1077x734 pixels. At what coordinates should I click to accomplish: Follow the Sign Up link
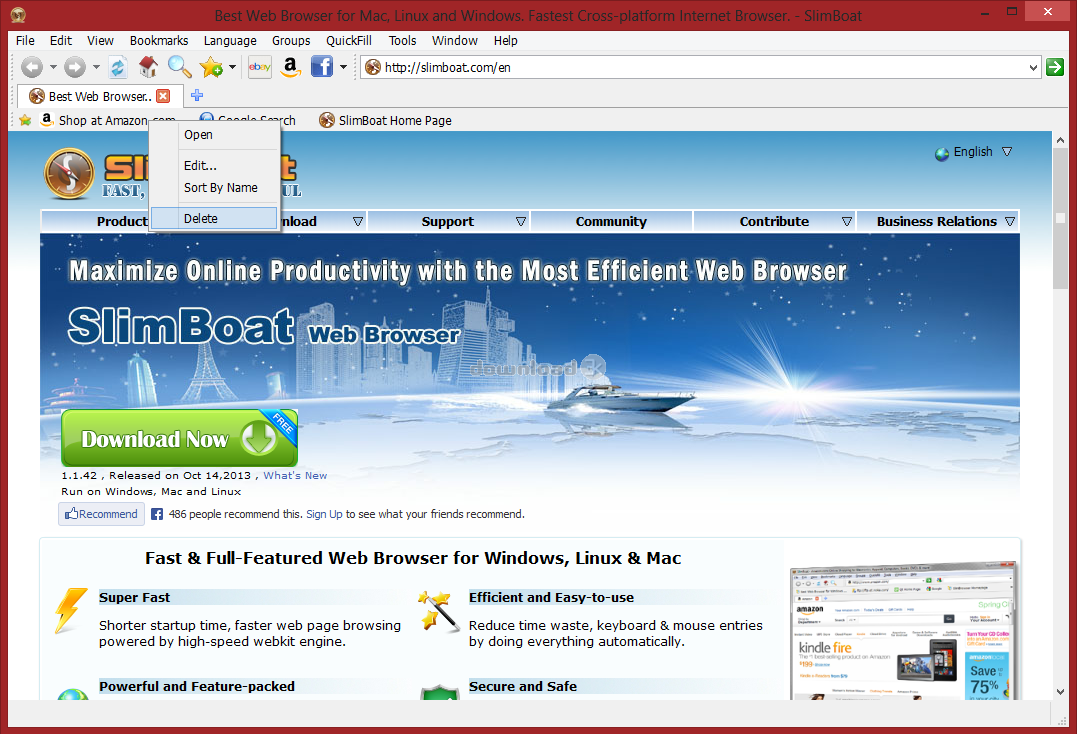coord(324,514)
